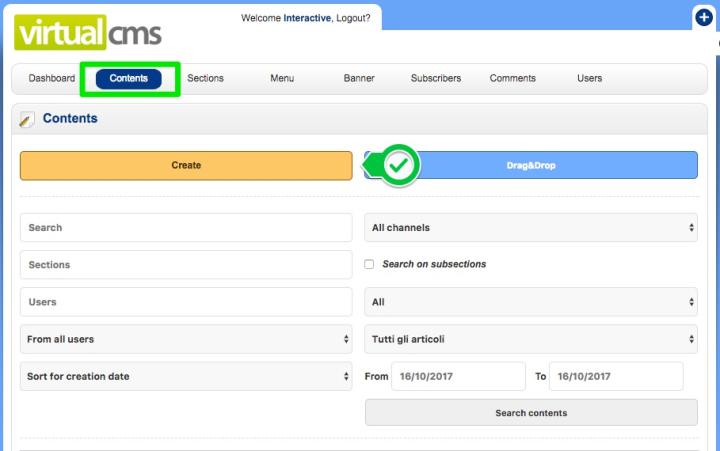The image size is (720, 451).
Task: Expand the From all users dropdown
Action: [186, 339]
